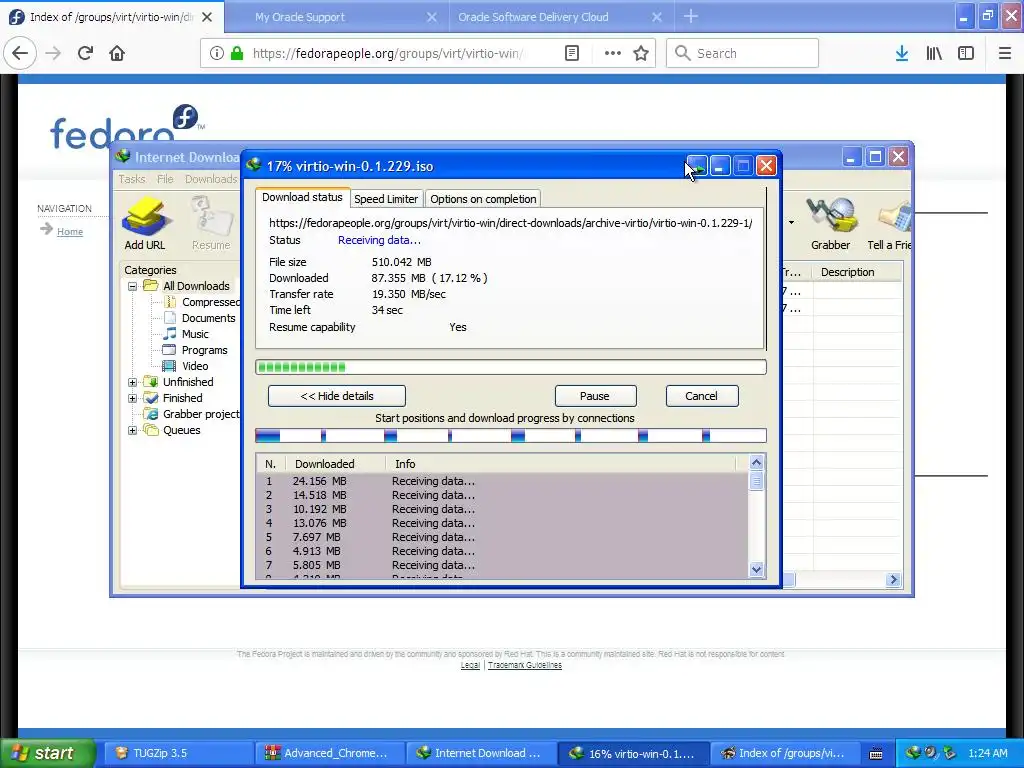The image size is (1024, 768).
Task: Select Grabber projects category
Action: [x=201, y=414]
